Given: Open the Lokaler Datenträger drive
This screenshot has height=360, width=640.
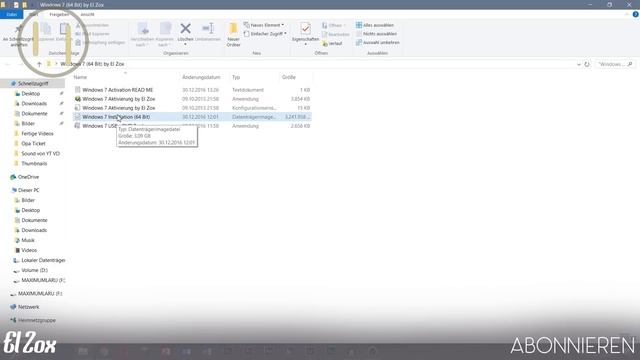Looking at the screenshot, I should tap(43, 260).
